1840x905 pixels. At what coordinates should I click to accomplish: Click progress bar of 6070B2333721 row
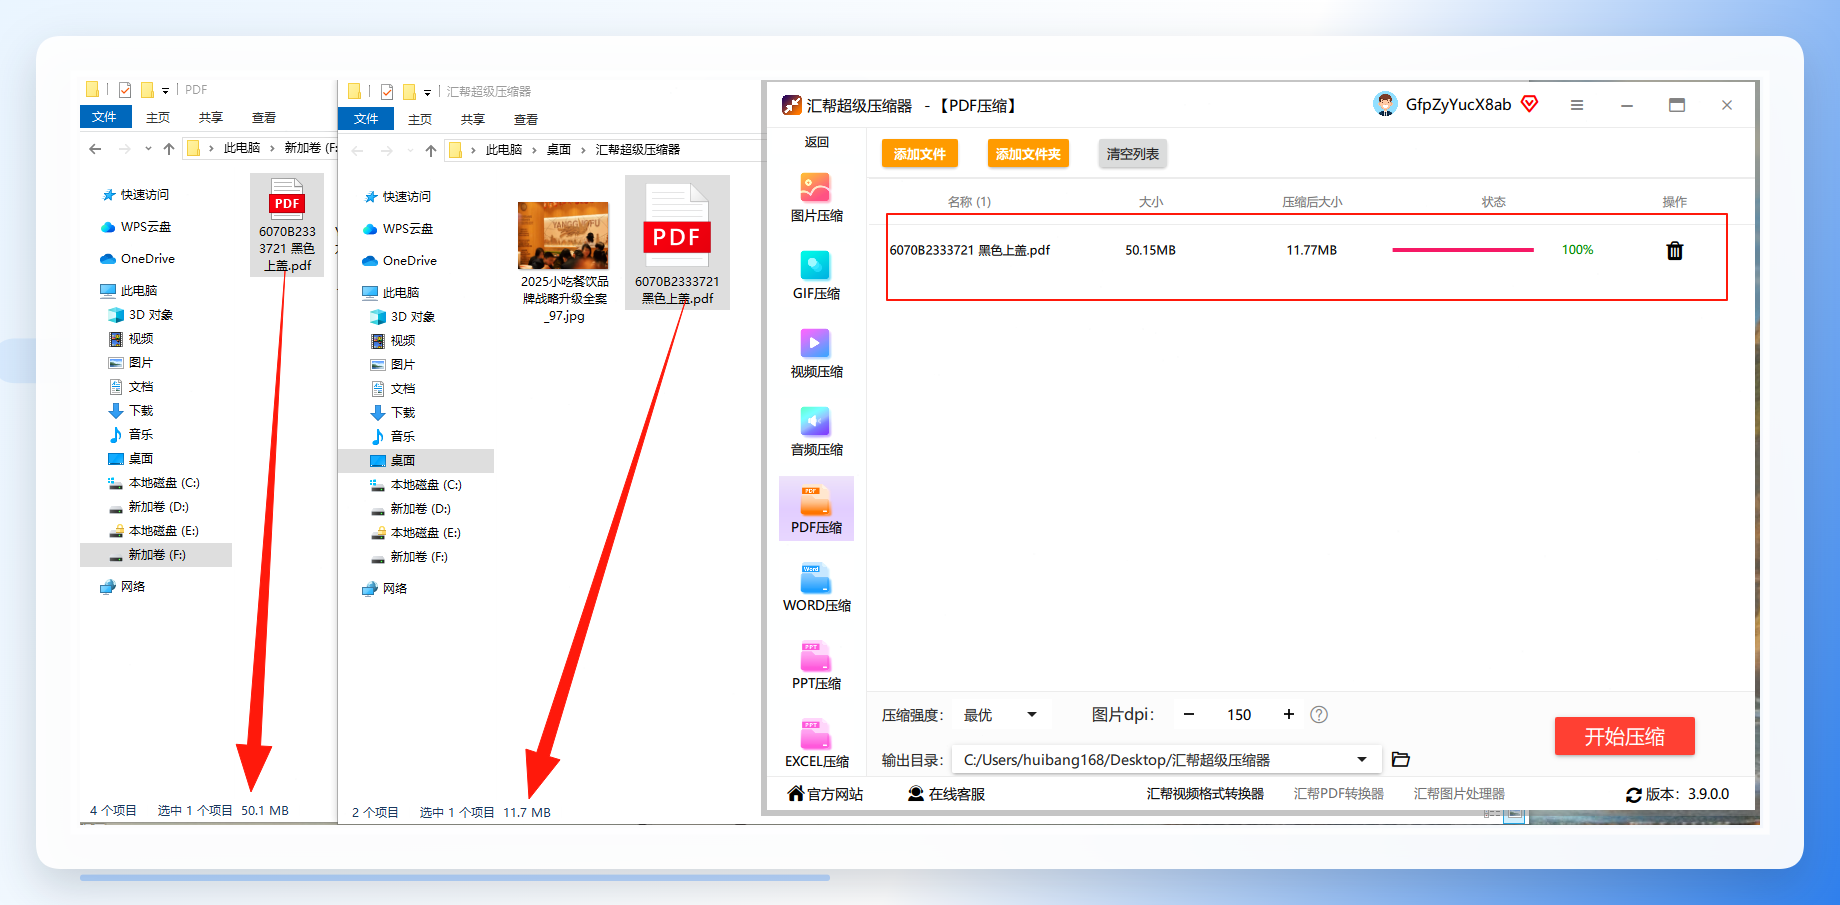pos(1463,250)
